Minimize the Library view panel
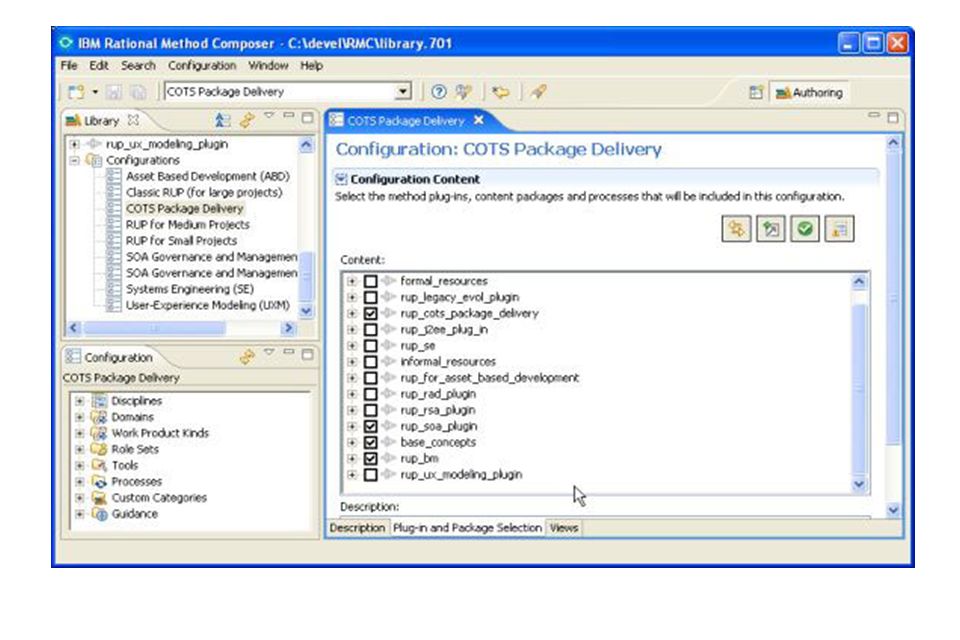960x640 pixels. click(288, 116)
